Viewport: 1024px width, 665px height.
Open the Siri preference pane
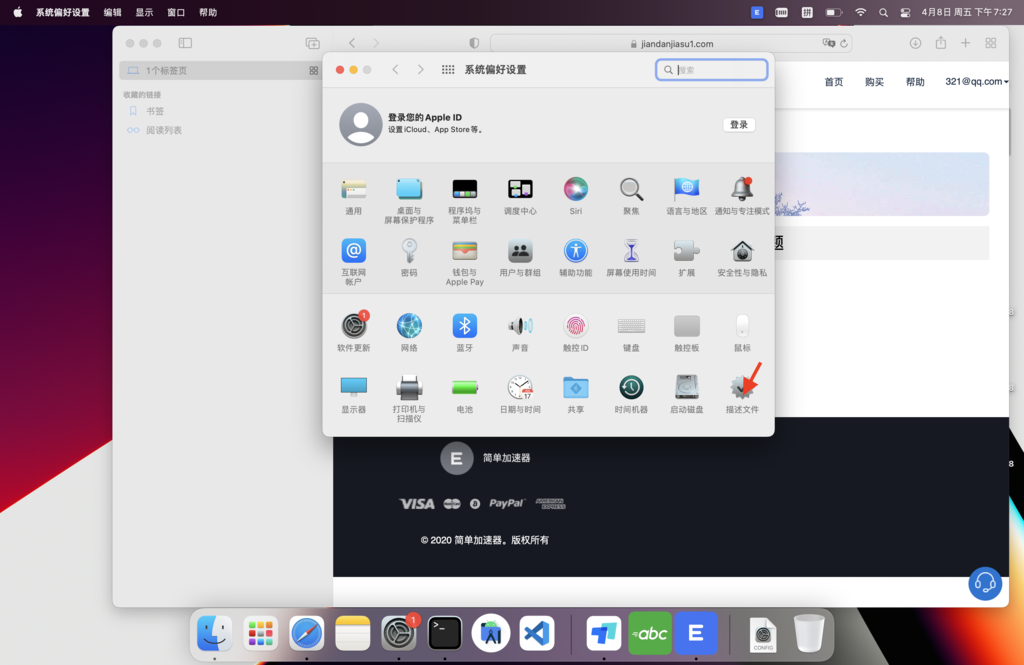(x=575, y=189)
